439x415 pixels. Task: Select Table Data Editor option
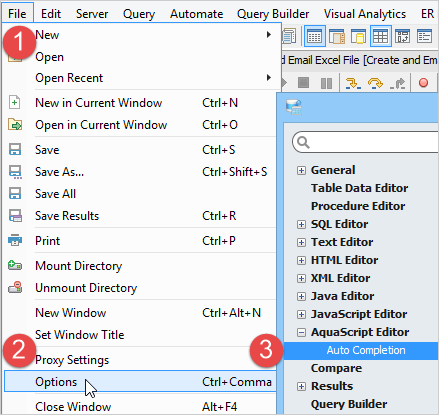(x=359, y=188)
